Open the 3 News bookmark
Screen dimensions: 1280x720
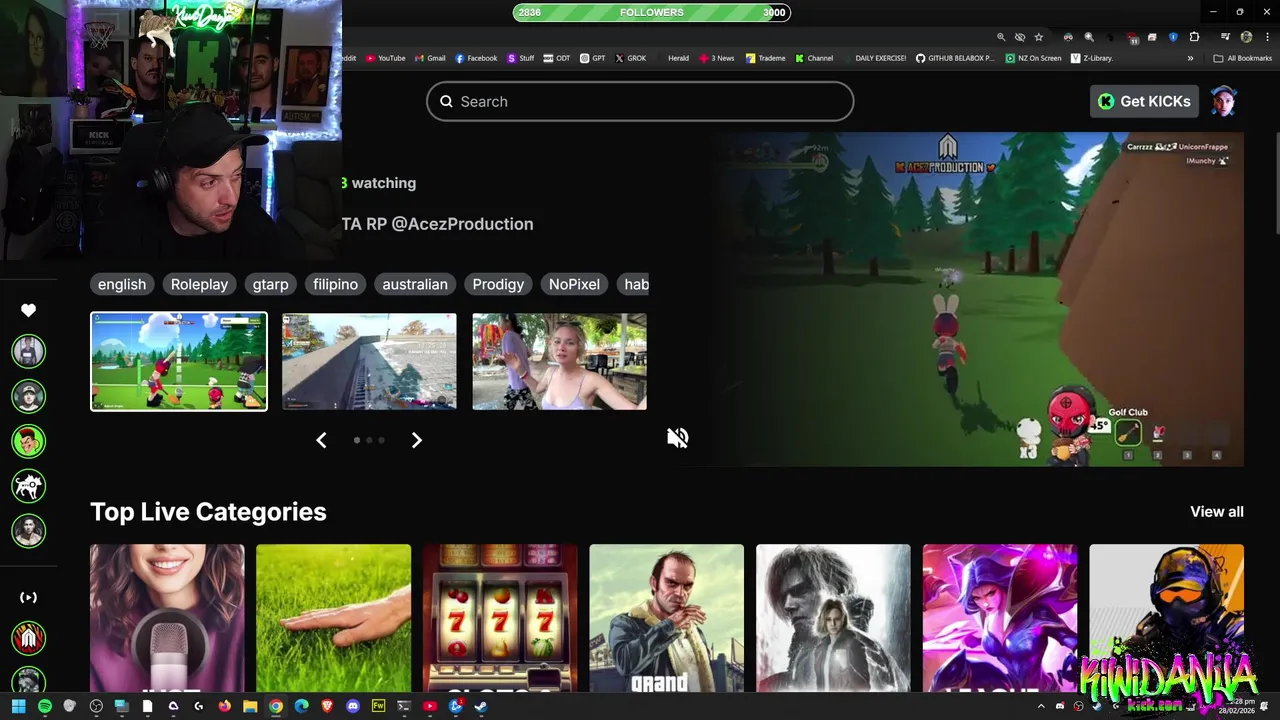click(x=717, y=58)
